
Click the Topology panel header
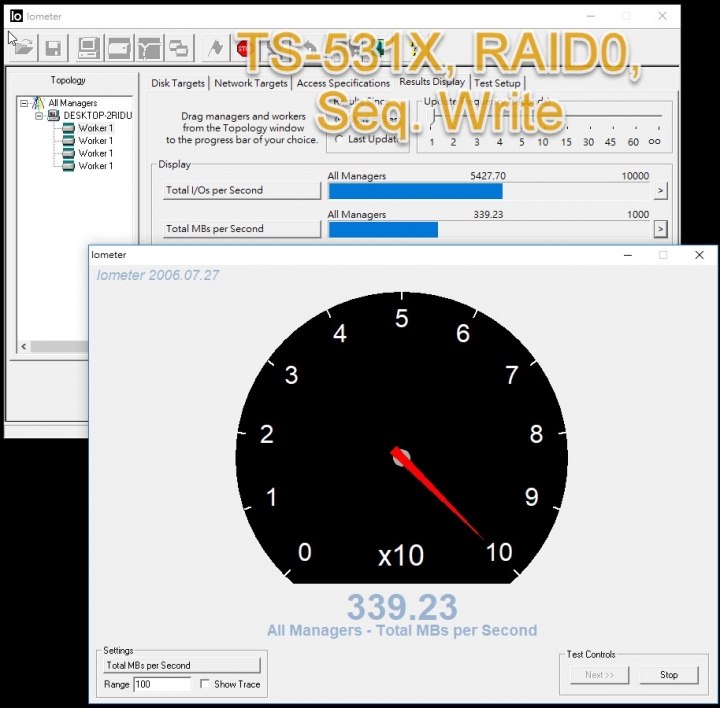[x=68, y=80]
